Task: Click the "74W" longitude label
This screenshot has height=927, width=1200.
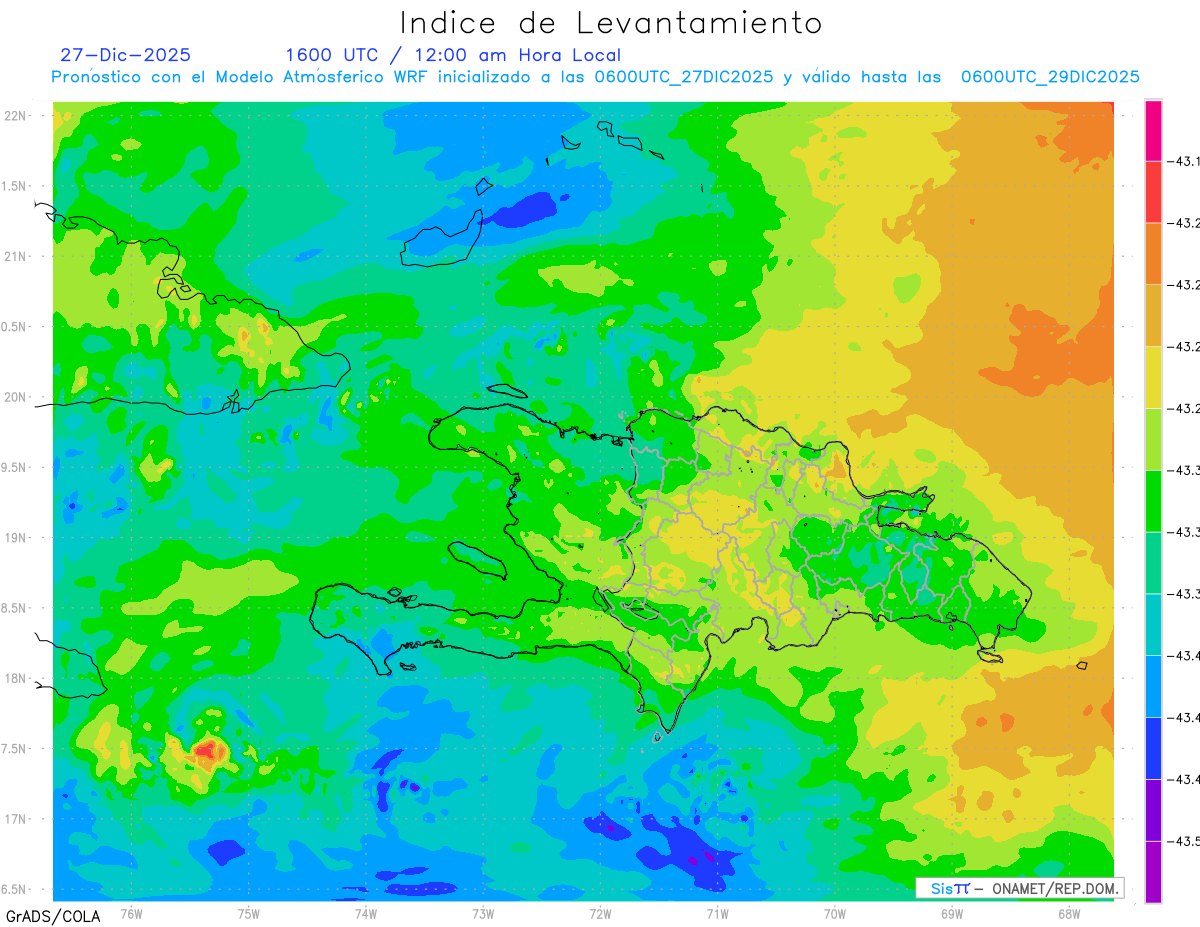Action: click(x=365, y=913)
